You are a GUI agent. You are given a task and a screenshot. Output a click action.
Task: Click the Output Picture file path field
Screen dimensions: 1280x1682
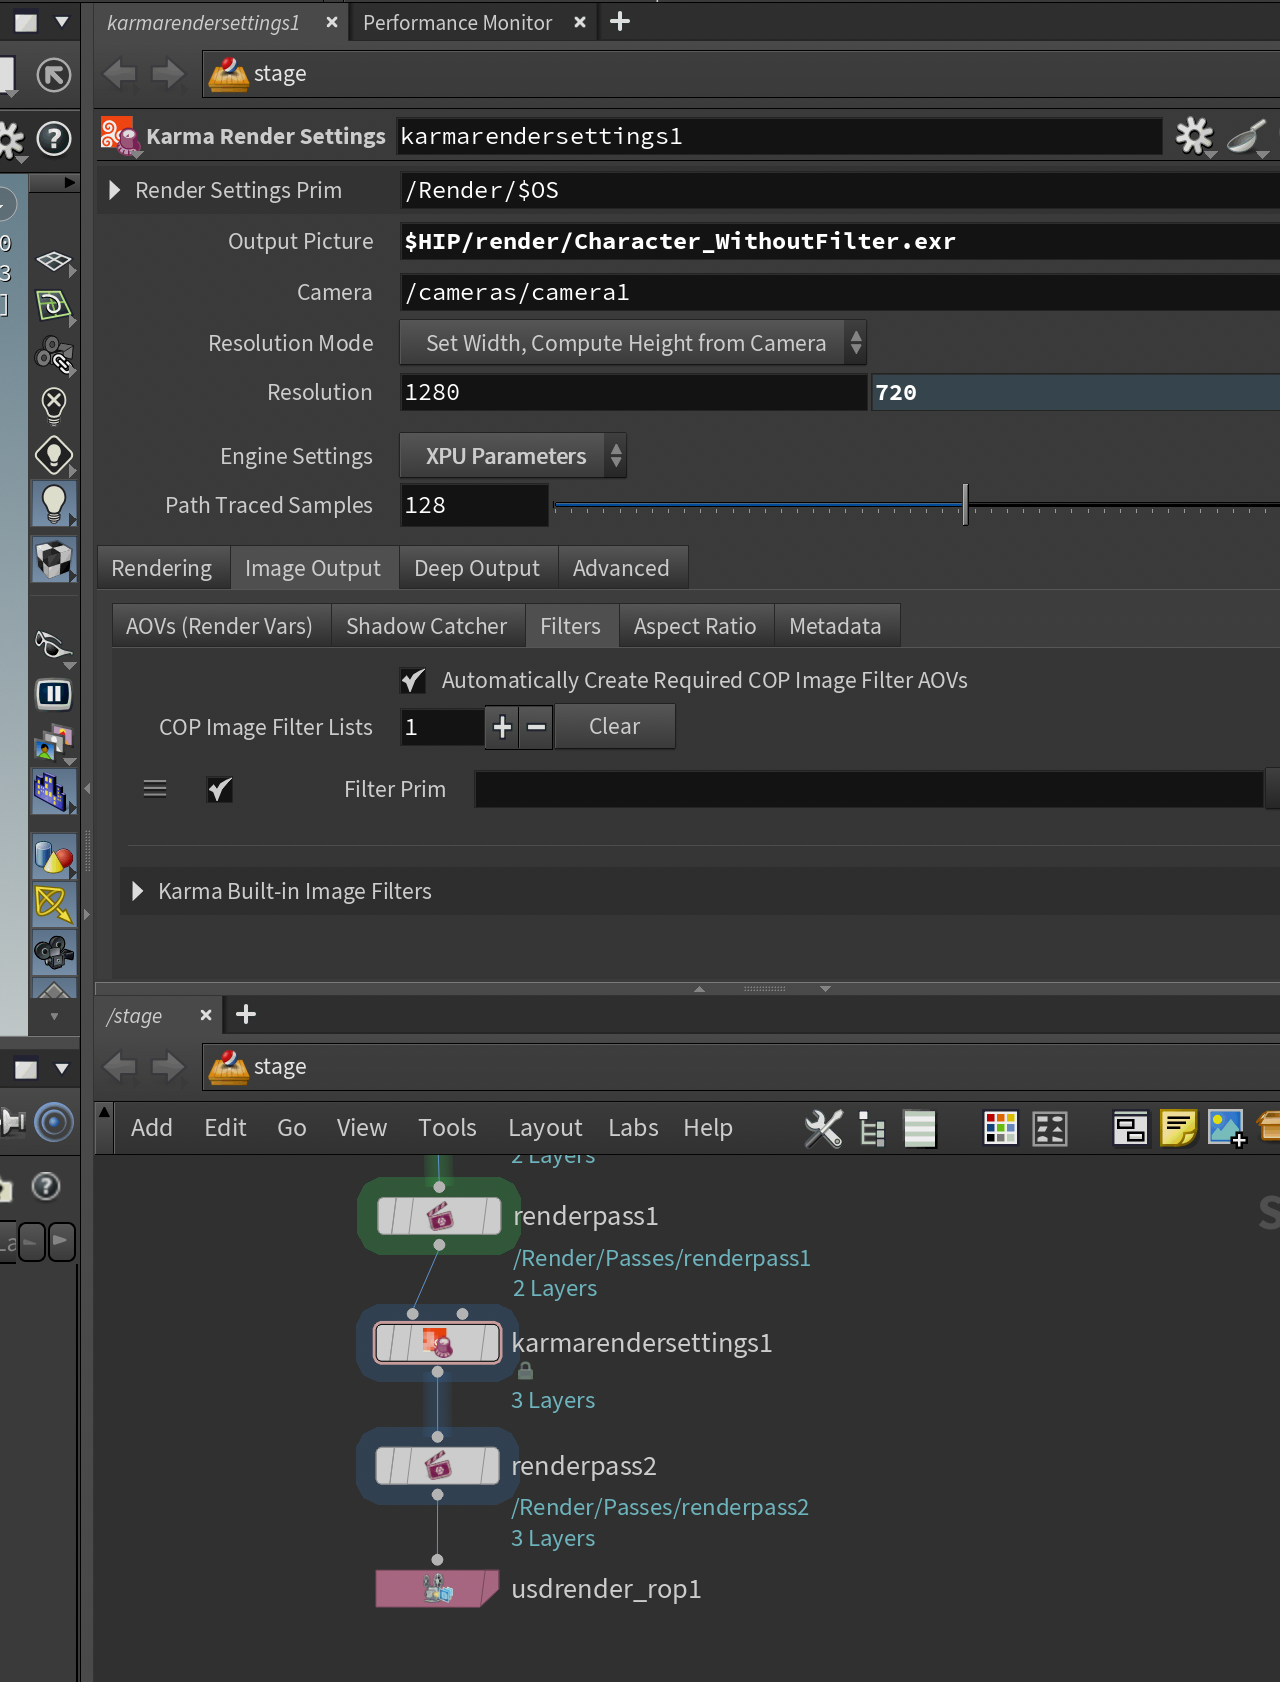tap(840, 241)
